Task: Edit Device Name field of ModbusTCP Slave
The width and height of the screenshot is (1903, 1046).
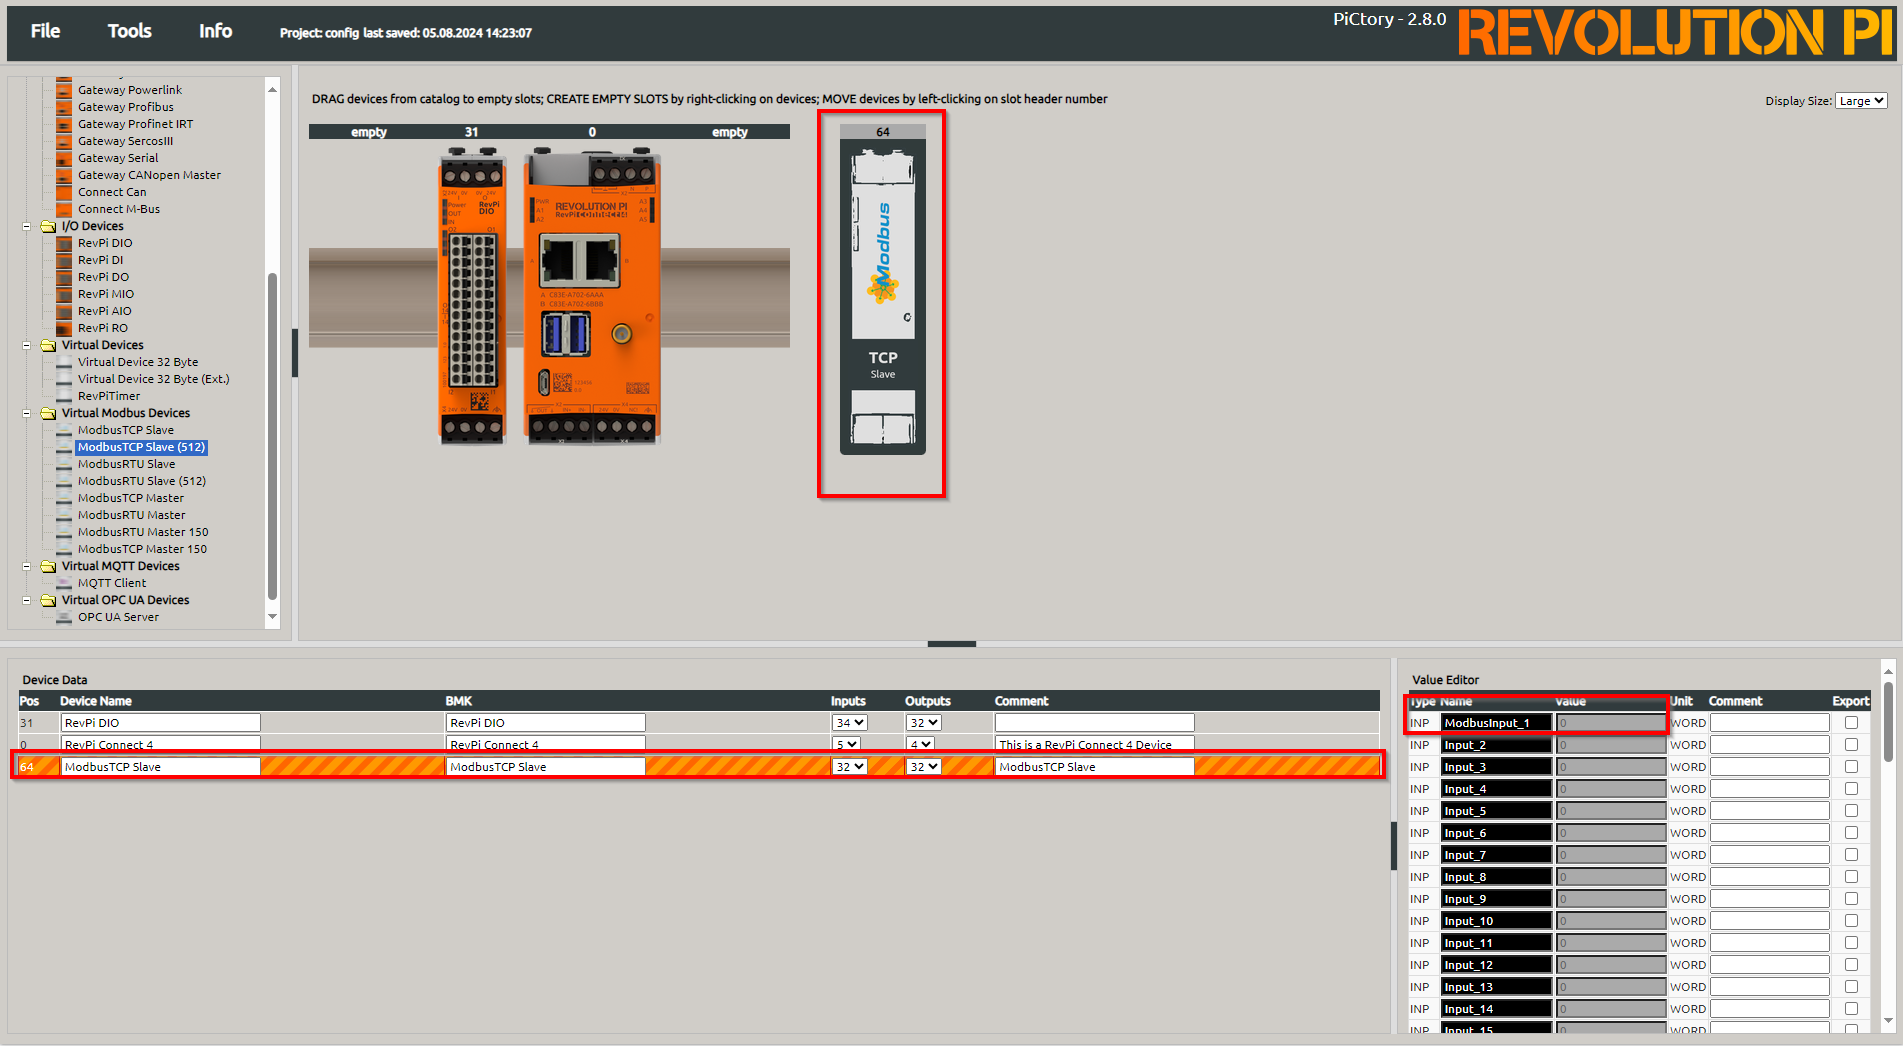Action: pyautogui.click(x=160, y=767)
